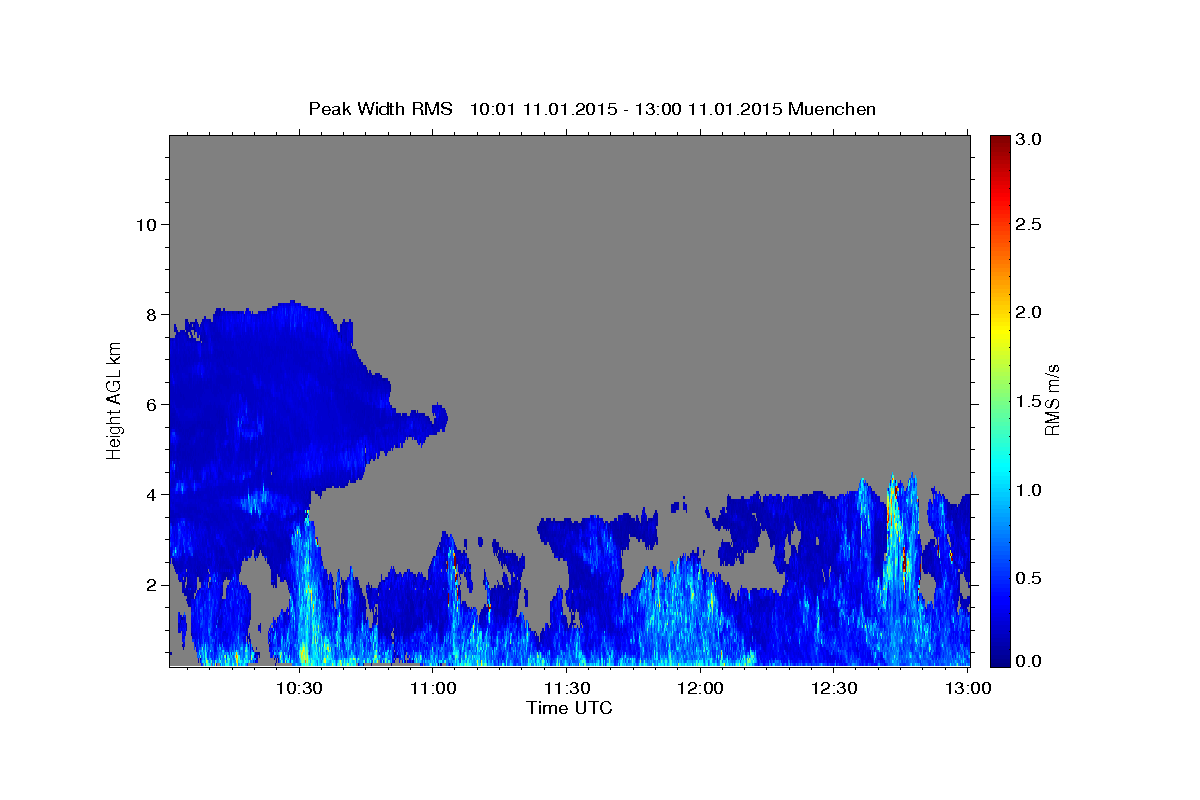The width and height of the screenshot is (1200, 800).
Task: Click the '12:30' time tick label
Action: [834, 688]
